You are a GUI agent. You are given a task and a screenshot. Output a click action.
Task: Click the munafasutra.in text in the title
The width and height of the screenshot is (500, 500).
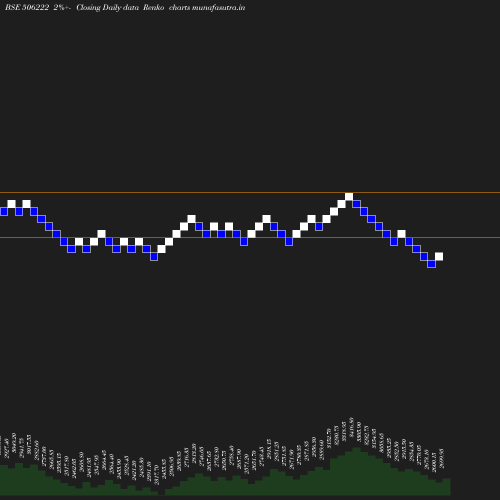[x=218, y=7]
